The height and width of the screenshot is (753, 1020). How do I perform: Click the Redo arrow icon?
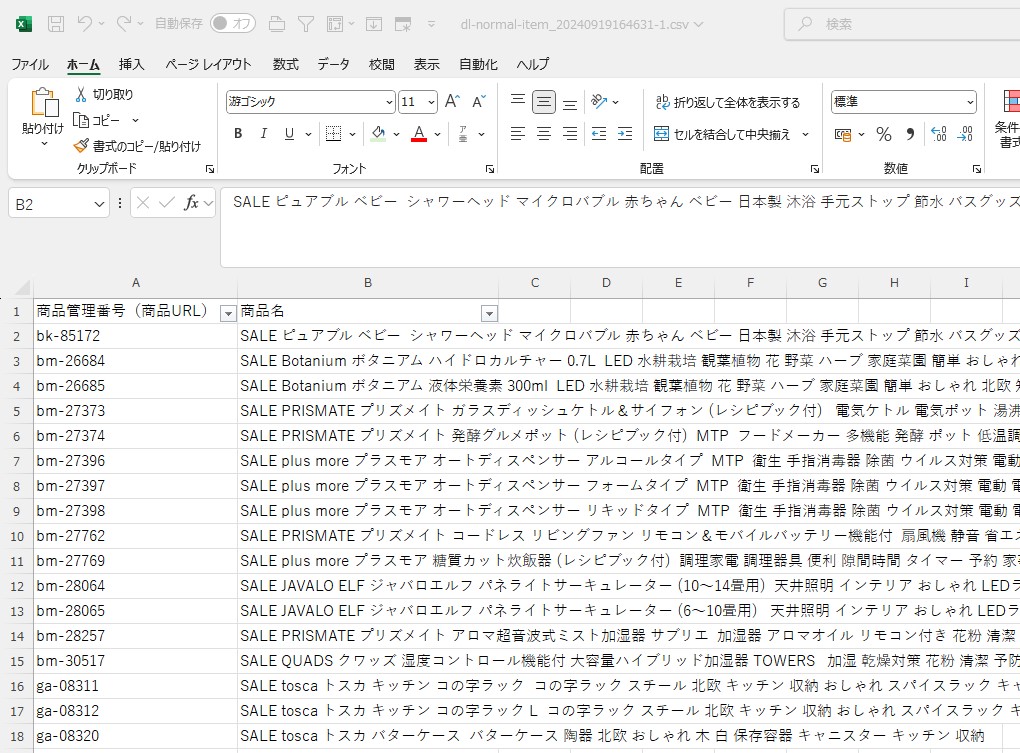pos(124,24)
